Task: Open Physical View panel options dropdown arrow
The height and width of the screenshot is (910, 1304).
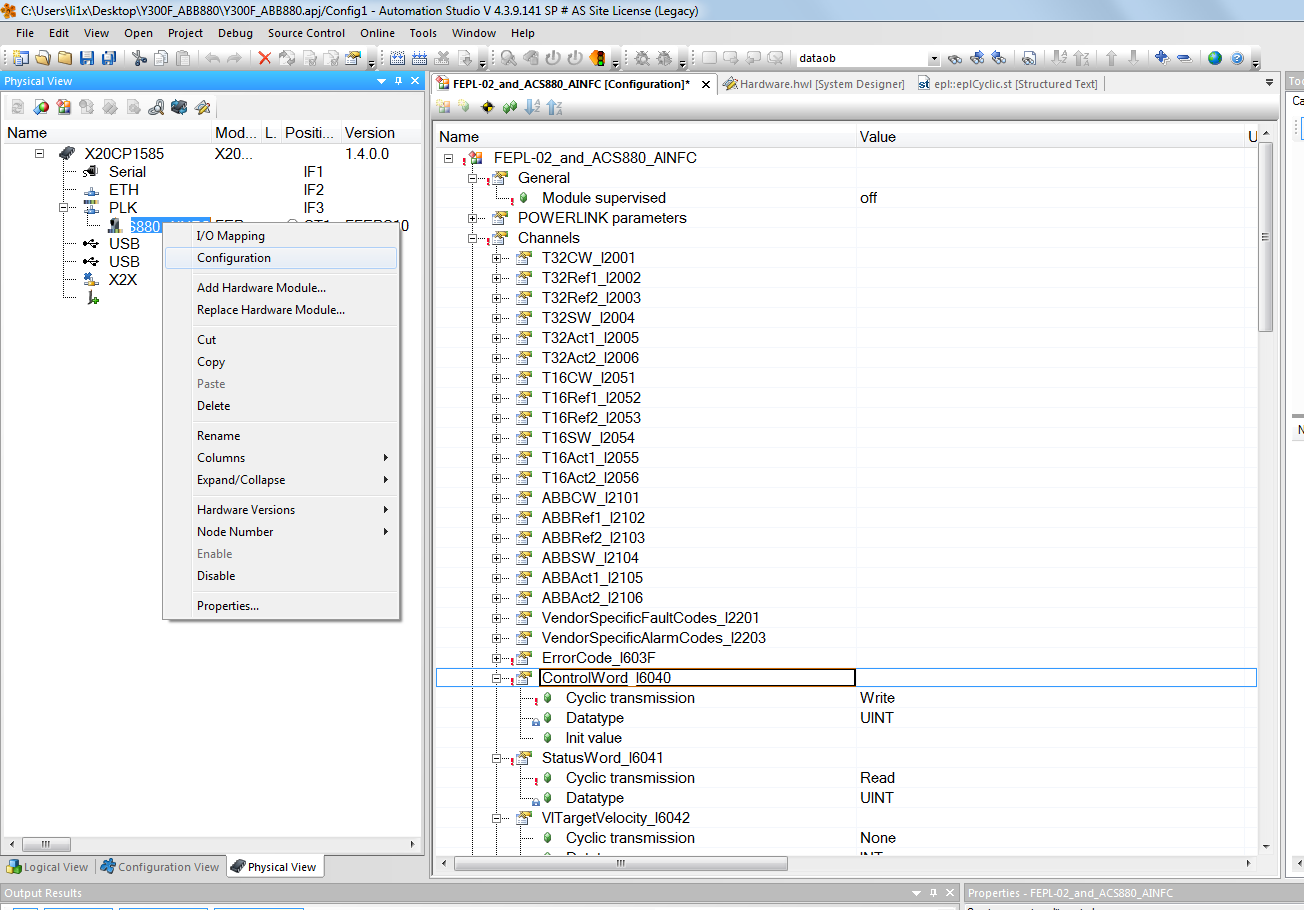Action: (381, 81)
